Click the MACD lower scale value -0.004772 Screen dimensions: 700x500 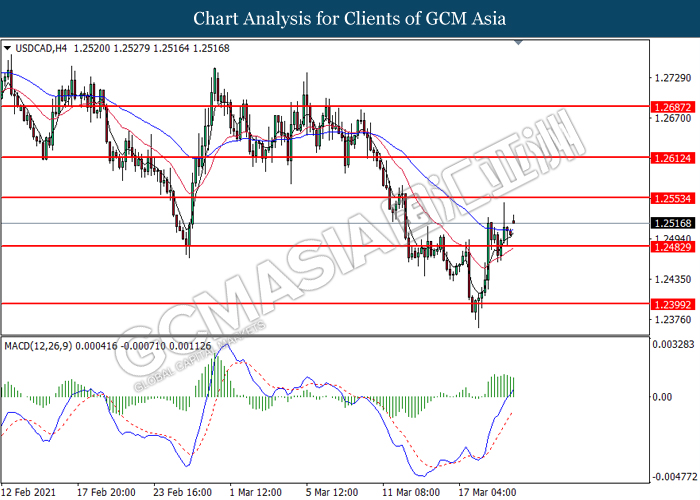675,476
